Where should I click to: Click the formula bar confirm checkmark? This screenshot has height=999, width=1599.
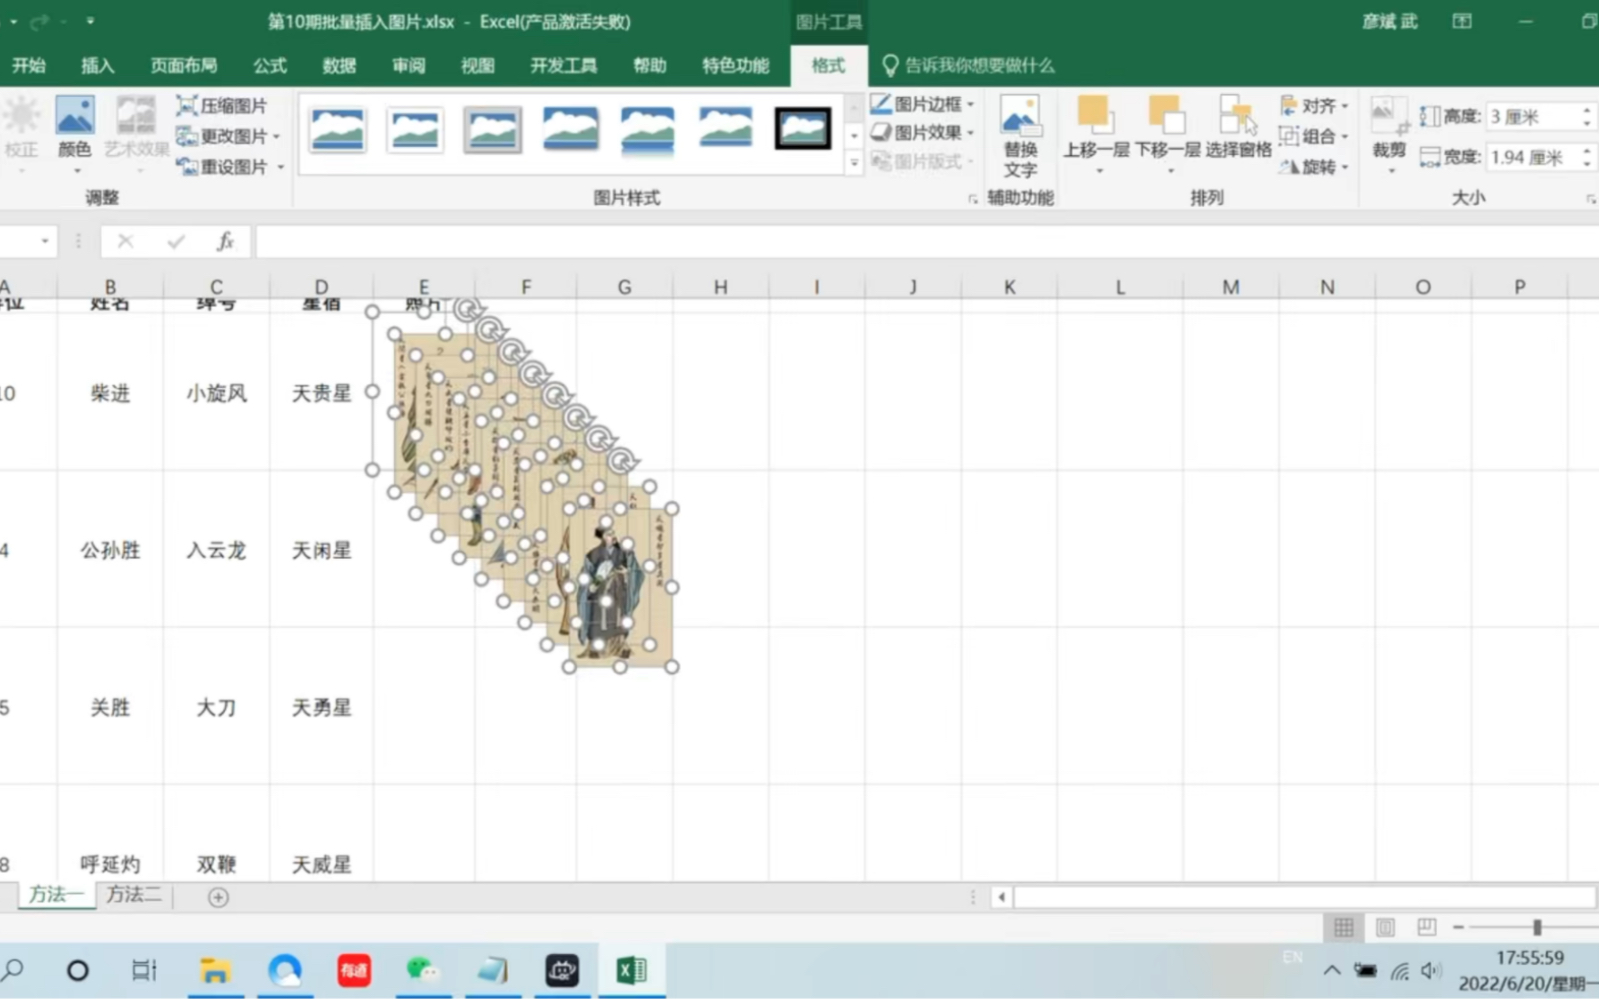[176, 241]
